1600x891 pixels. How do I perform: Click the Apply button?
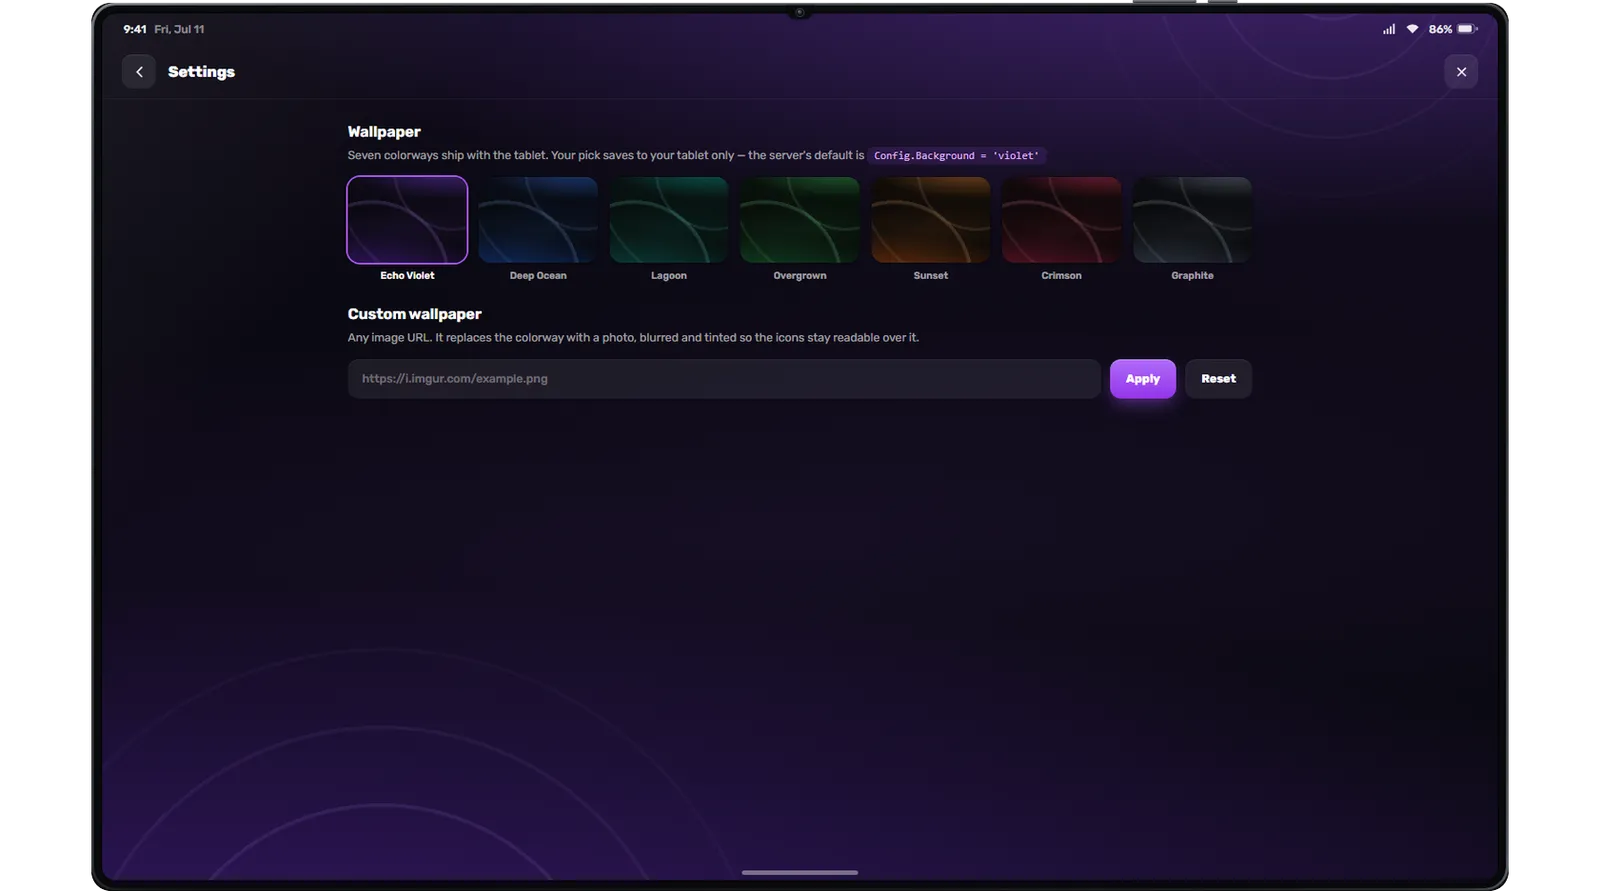(x=1143, y=379)
